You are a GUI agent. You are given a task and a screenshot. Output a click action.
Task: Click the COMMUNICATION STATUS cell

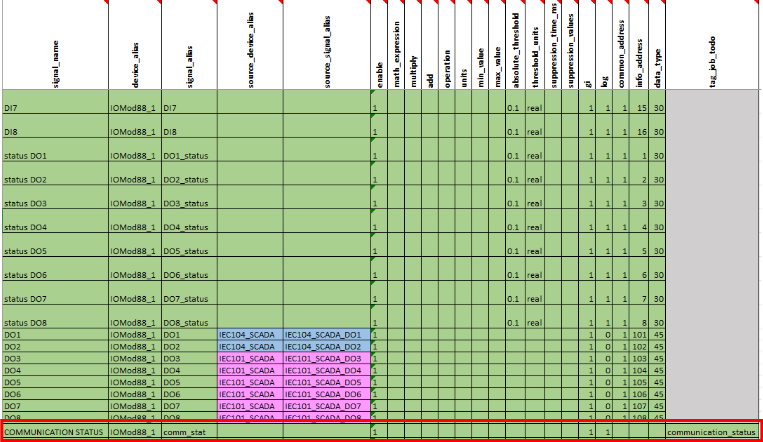click(55, 431)
